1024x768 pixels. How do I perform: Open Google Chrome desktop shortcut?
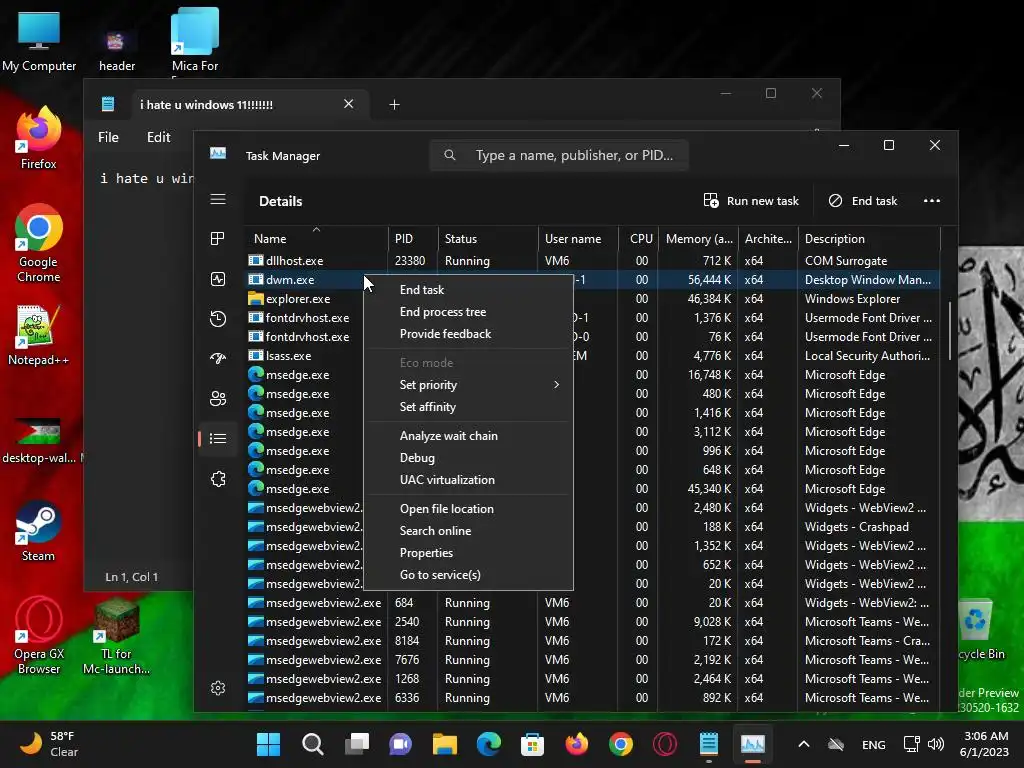click(39, 243)
